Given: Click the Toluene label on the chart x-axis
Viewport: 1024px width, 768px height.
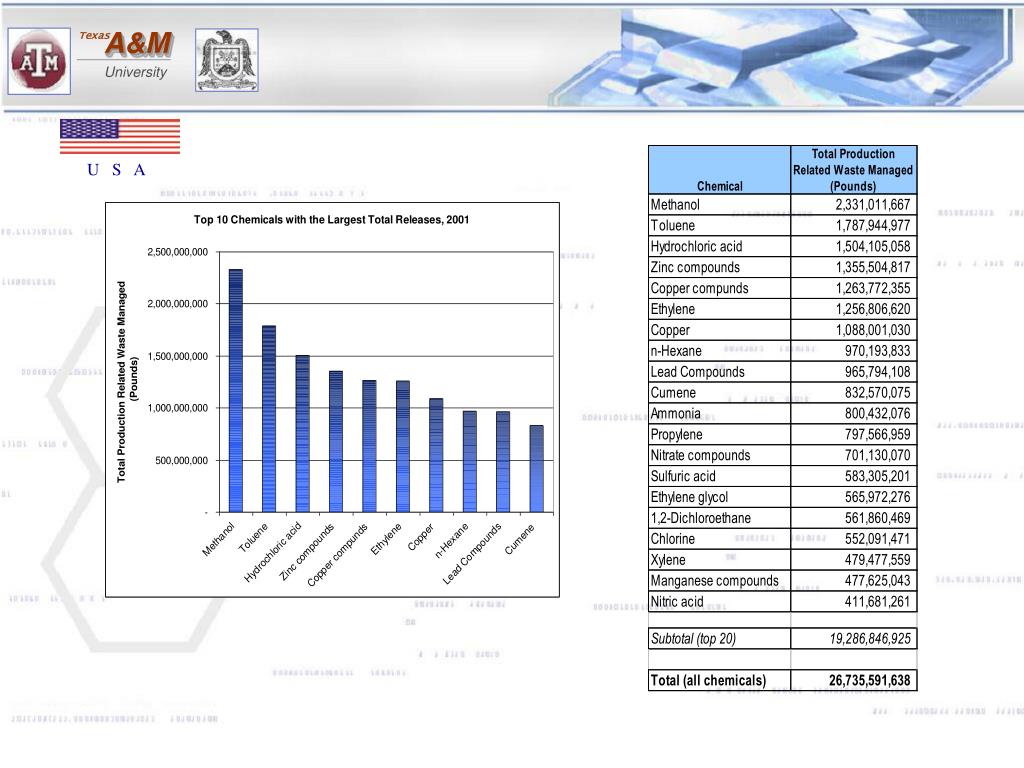Looking at the screenshot, I should (x=253, y=537).
